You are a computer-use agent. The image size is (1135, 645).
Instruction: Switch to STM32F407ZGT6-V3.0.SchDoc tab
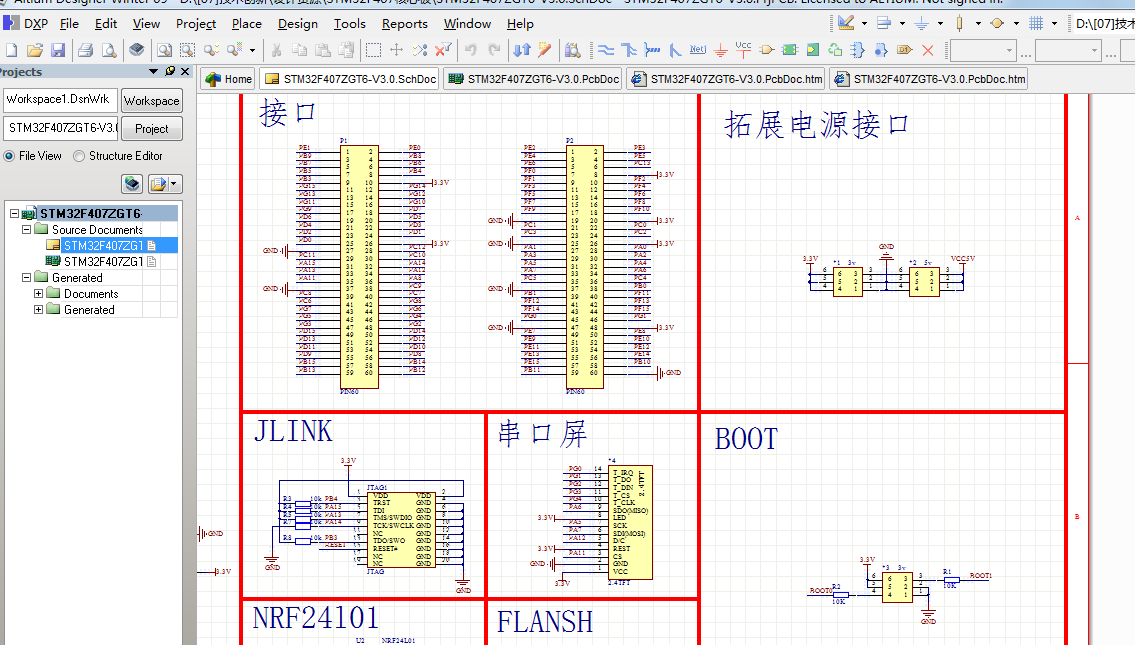350,79
